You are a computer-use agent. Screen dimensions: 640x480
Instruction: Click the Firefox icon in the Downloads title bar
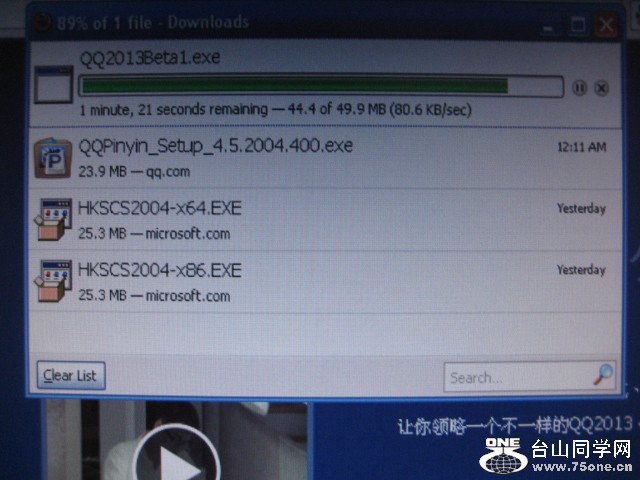point(42,21)
